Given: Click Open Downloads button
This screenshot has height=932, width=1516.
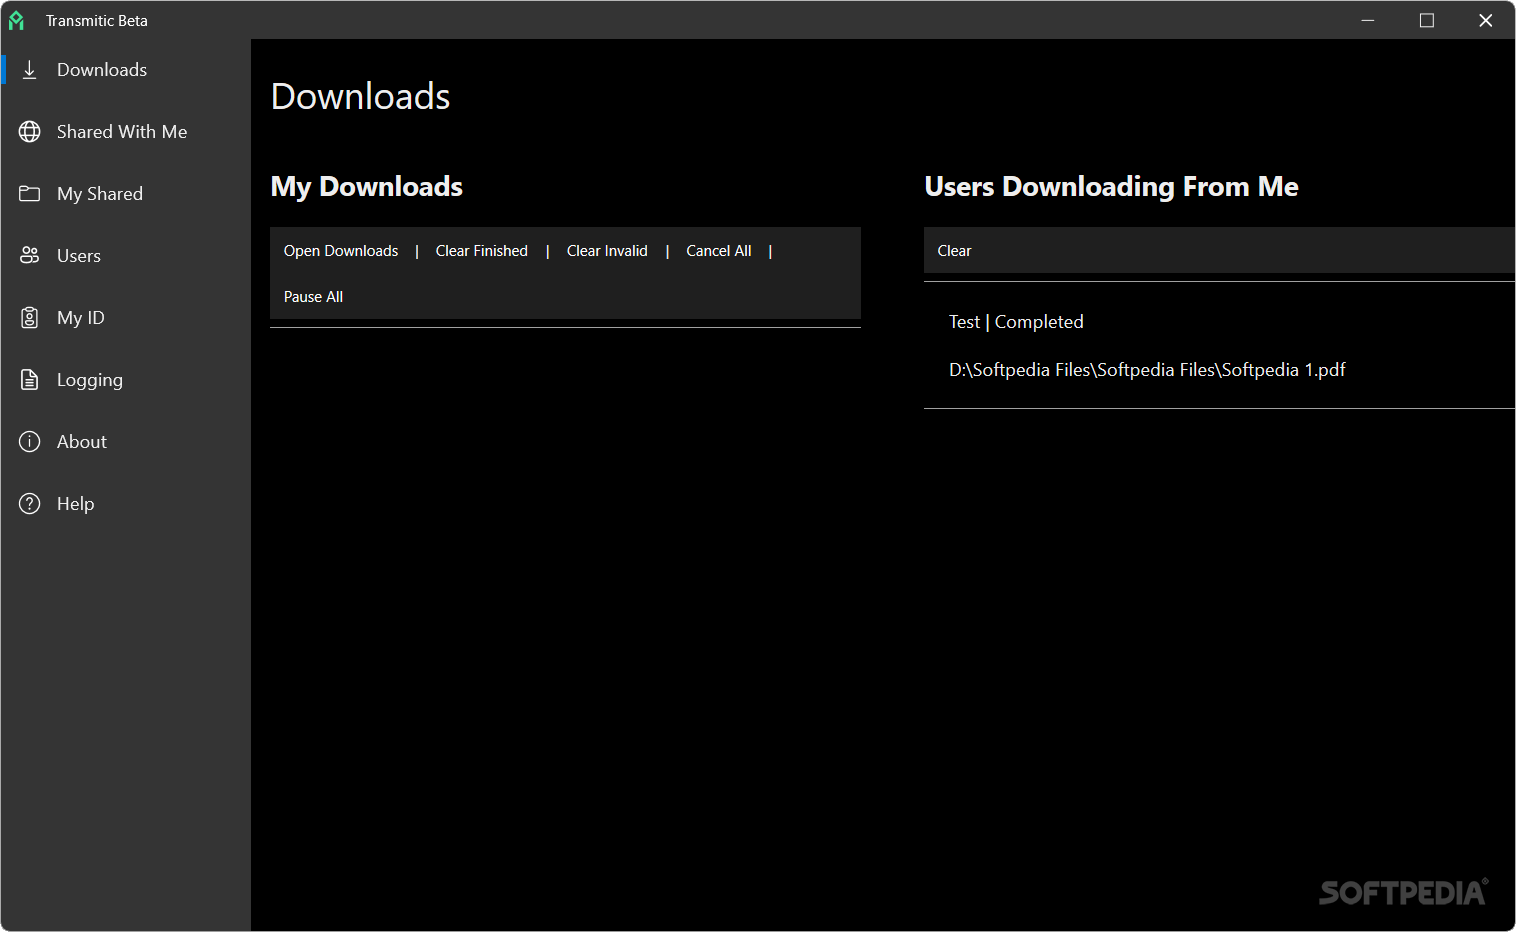Looking at the screenshot, I should coord(341,251).
